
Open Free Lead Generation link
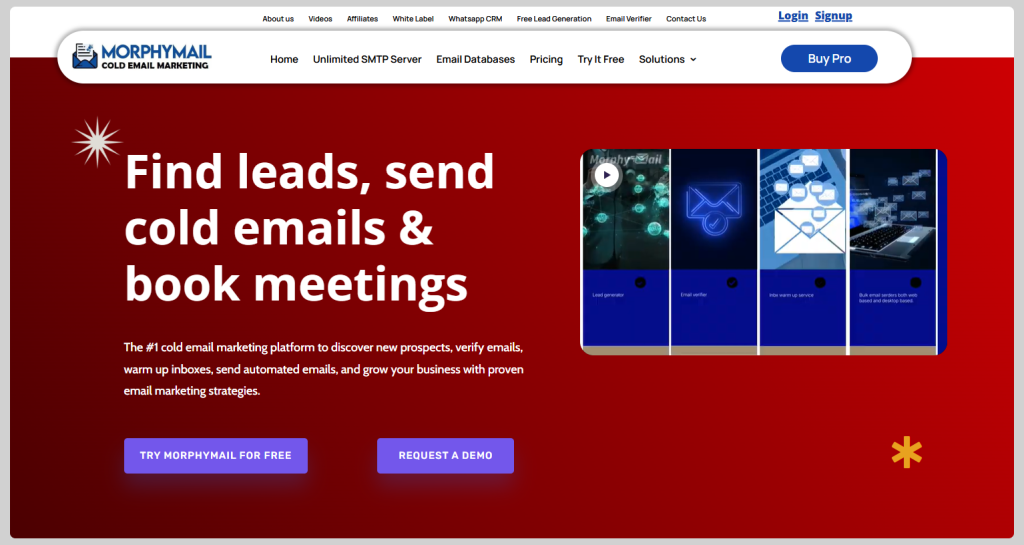pos(554,19)
